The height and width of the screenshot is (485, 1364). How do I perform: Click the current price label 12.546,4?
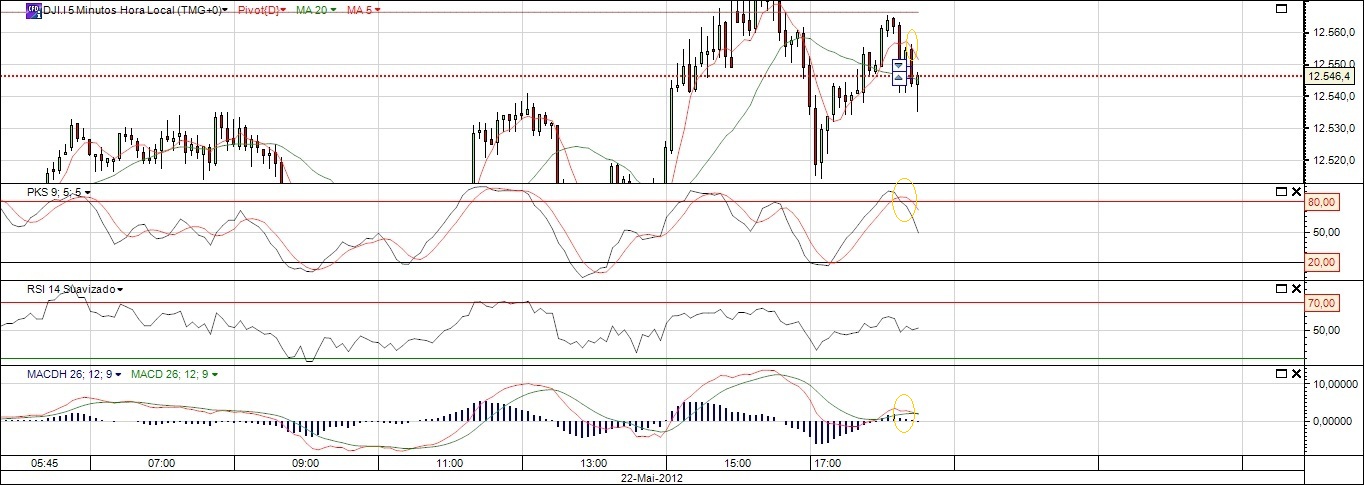[x=1330, y=75]
